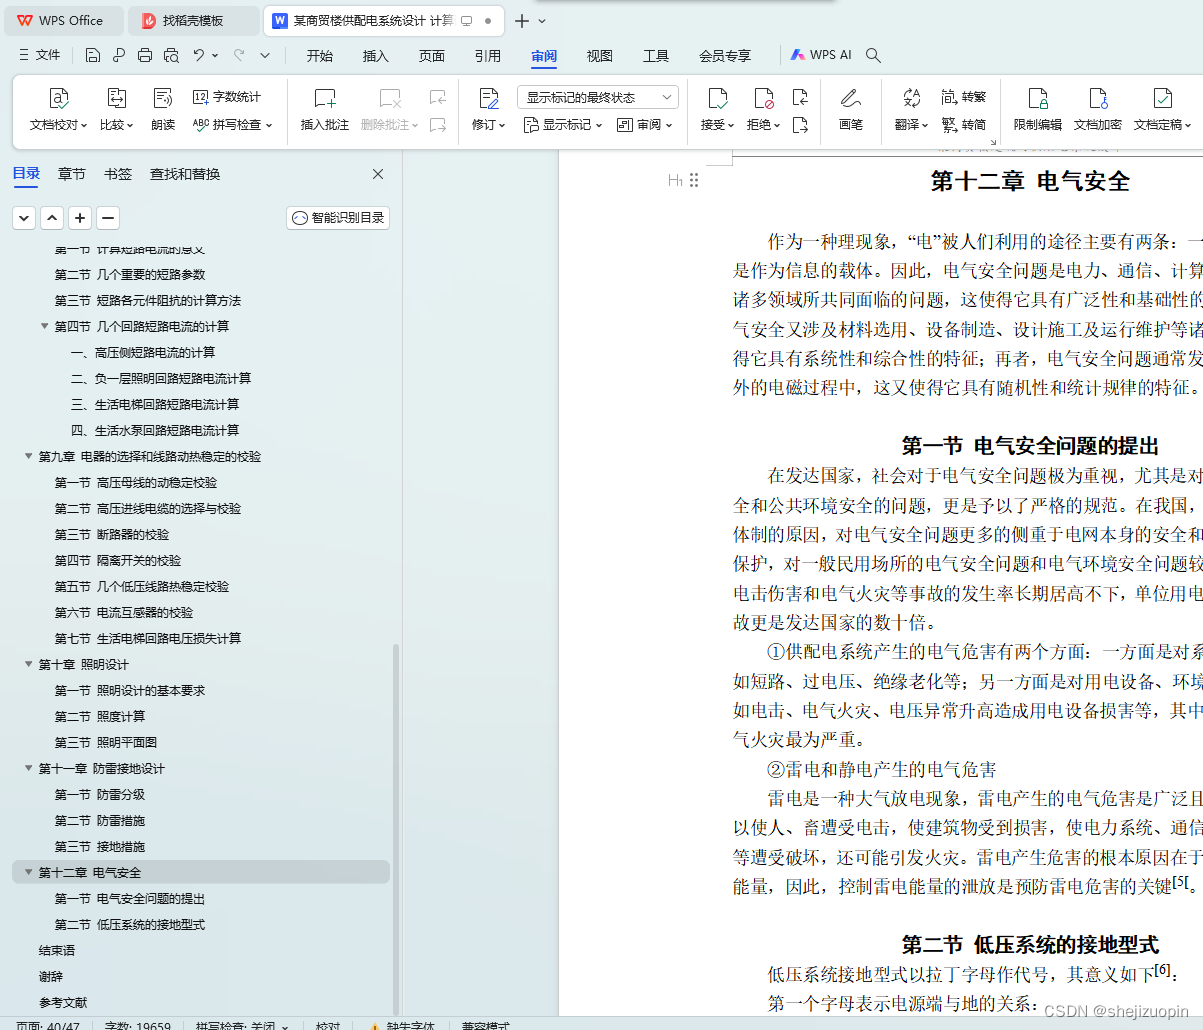
Task: Go to 三、生活电梯回路短路电流计算
Action: coord(155,404)
